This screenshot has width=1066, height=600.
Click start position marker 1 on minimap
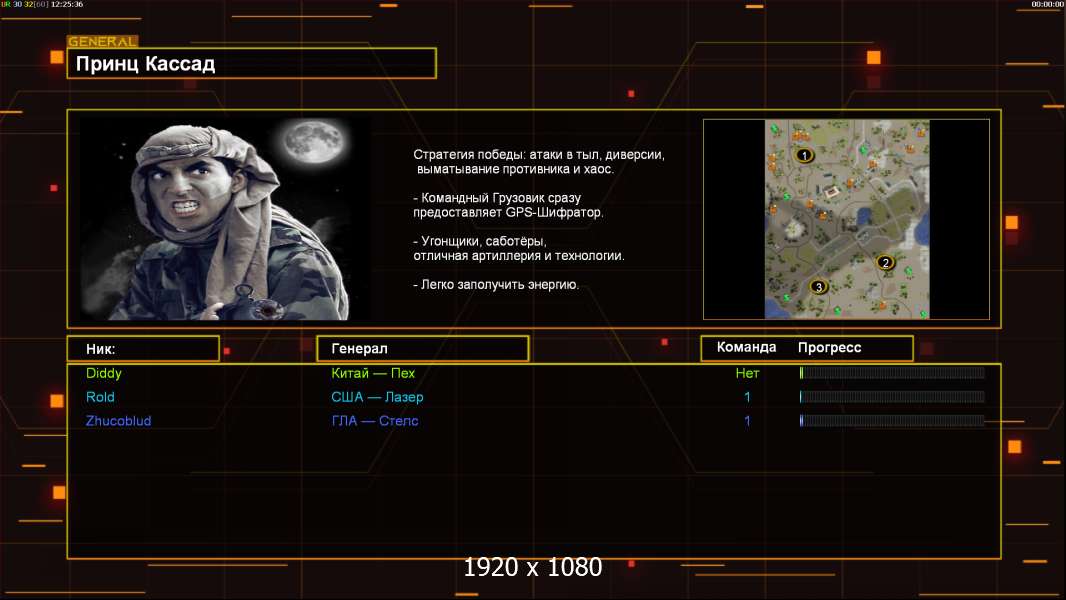point(804,155)
